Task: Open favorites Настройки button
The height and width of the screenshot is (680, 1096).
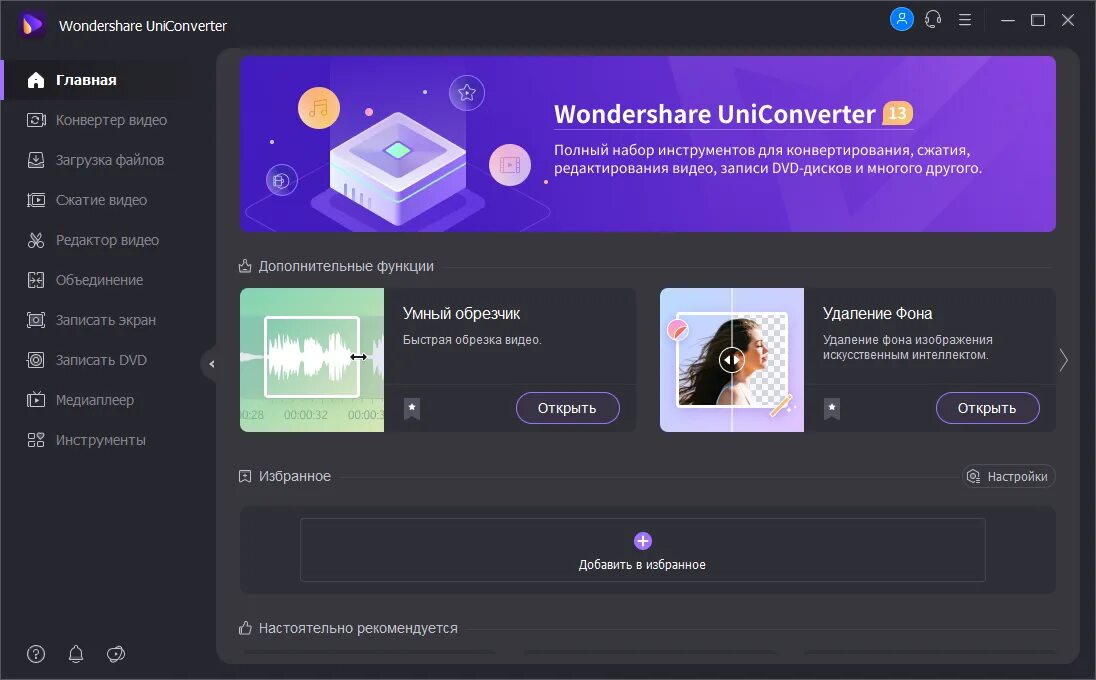Action: click(x=1009, y=477)
